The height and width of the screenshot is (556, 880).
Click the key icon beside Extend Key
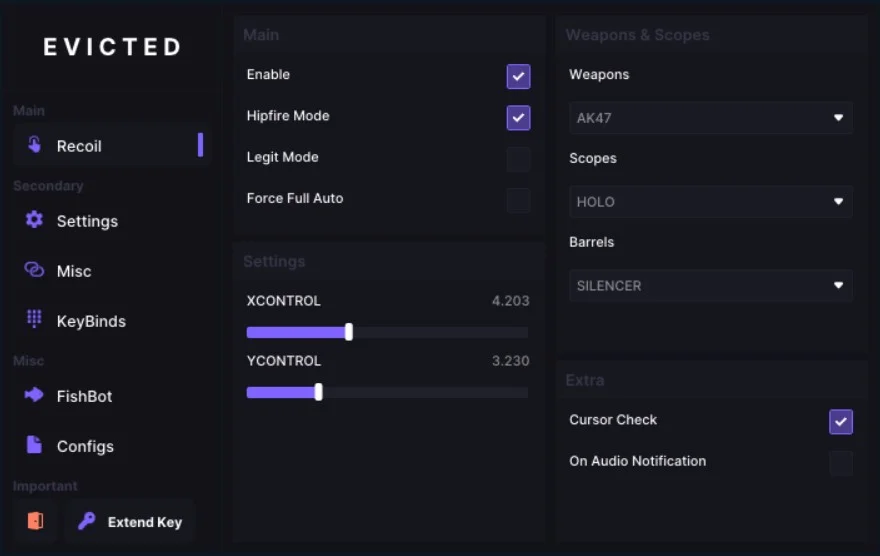86,521
